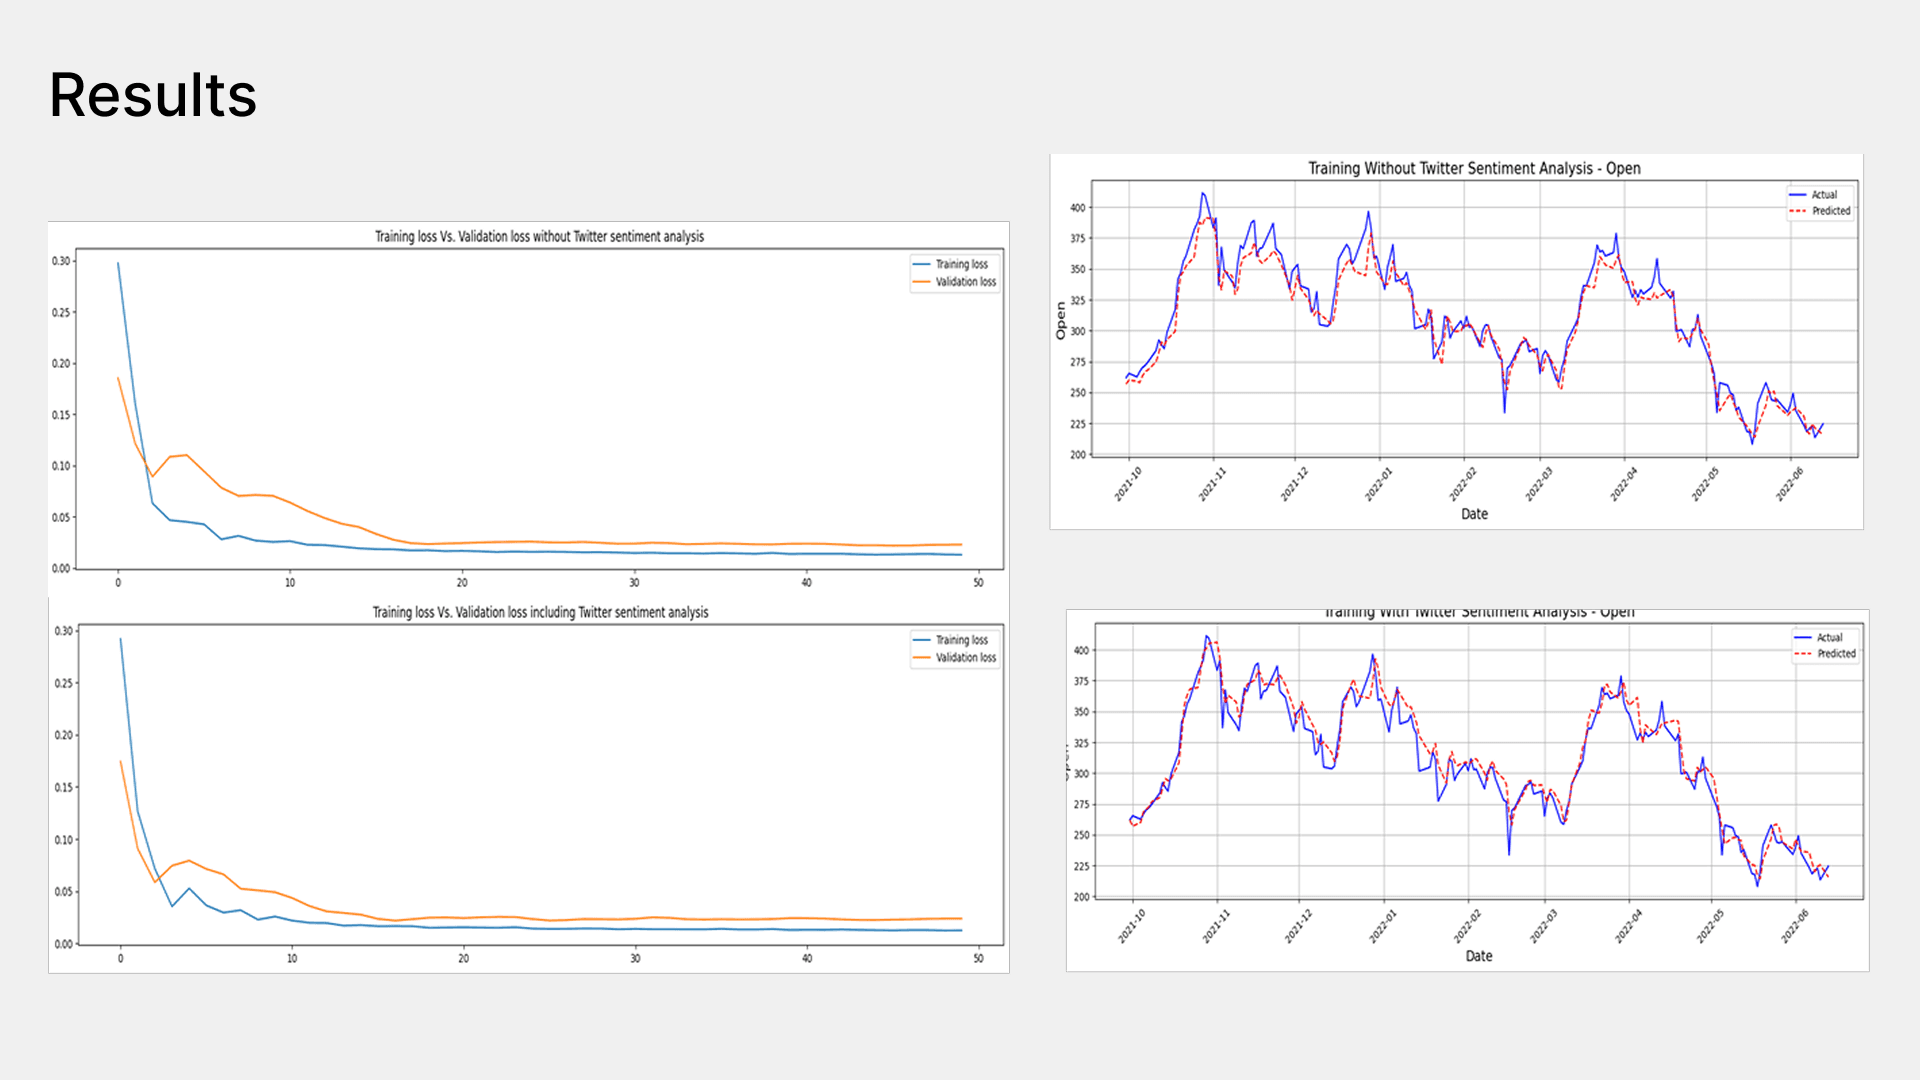
Task: Click "Validation loss" legend entry in including-Twitter loss chart
Action: tap(965, 658)
